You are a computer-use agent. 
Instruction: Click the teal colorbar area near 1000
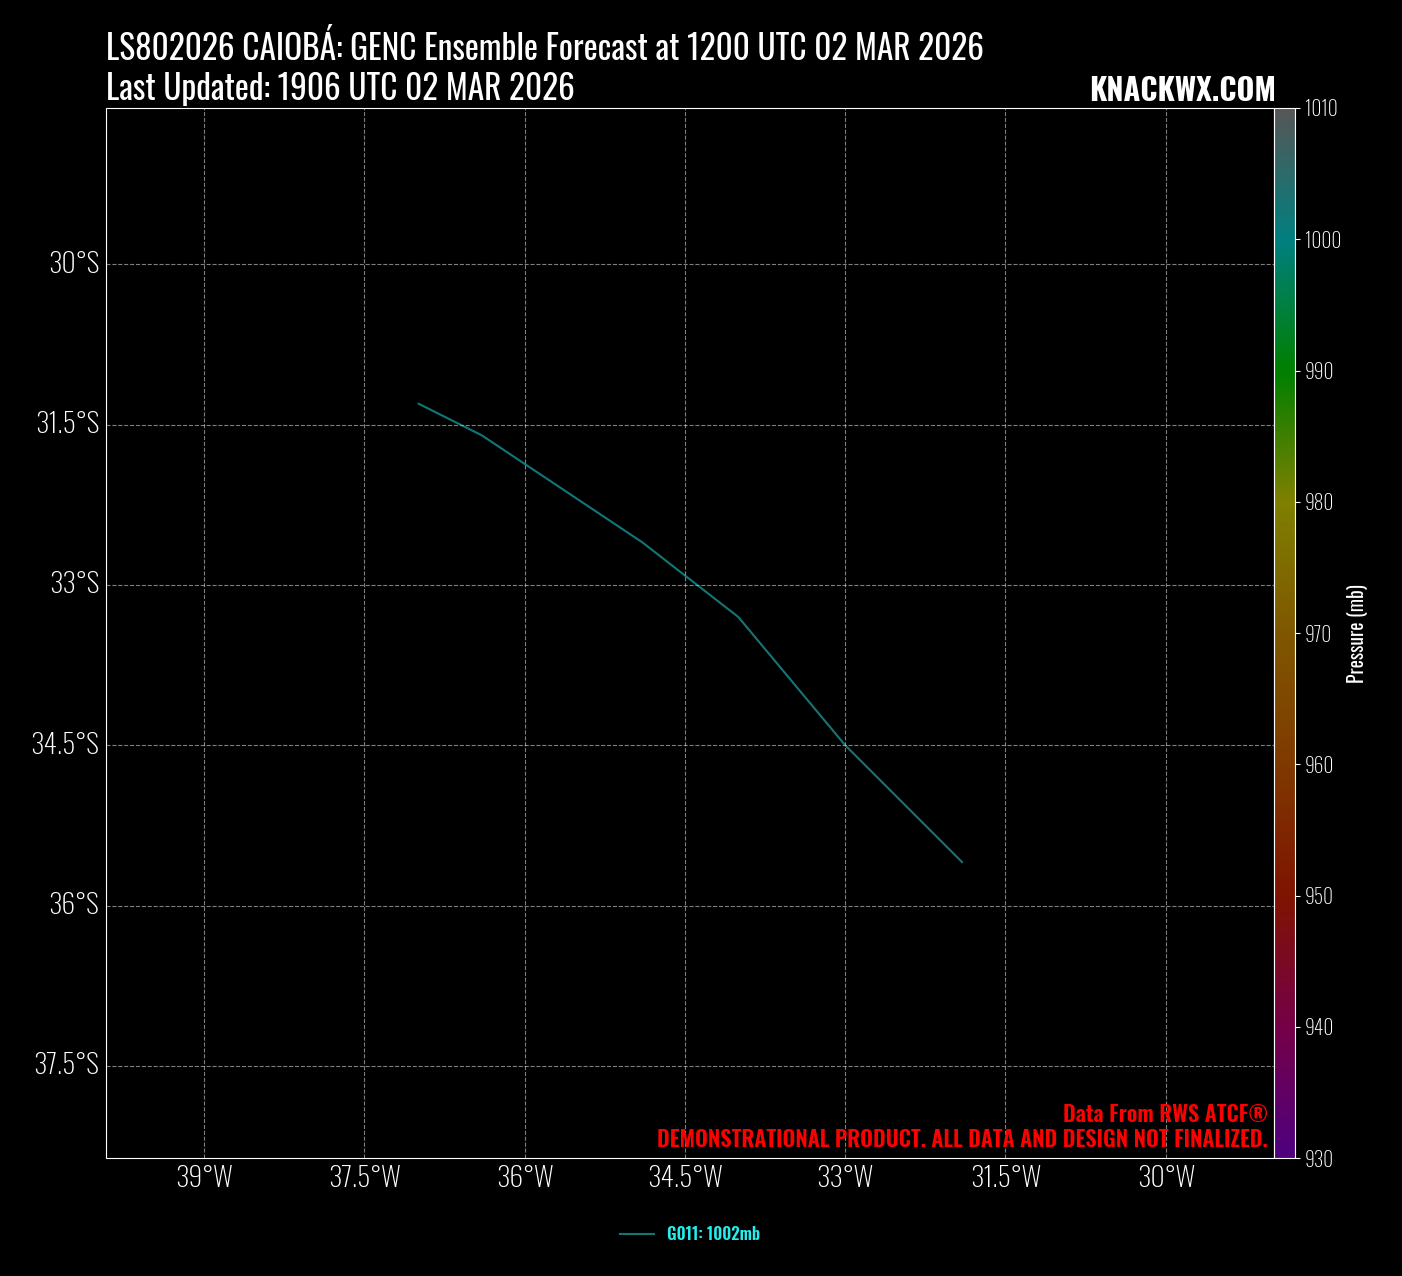[x=1284, y=240]
